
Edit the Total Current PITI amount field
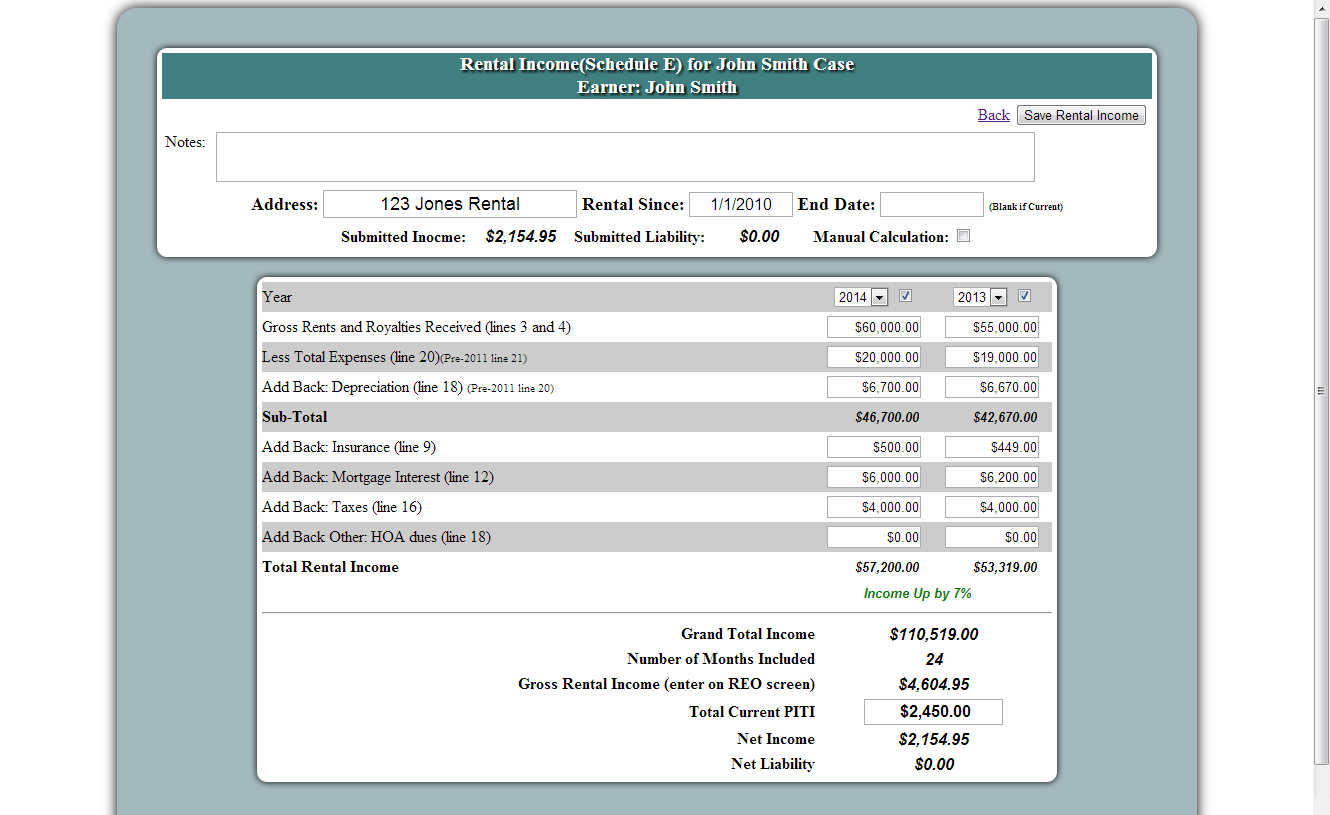[932, 711]
